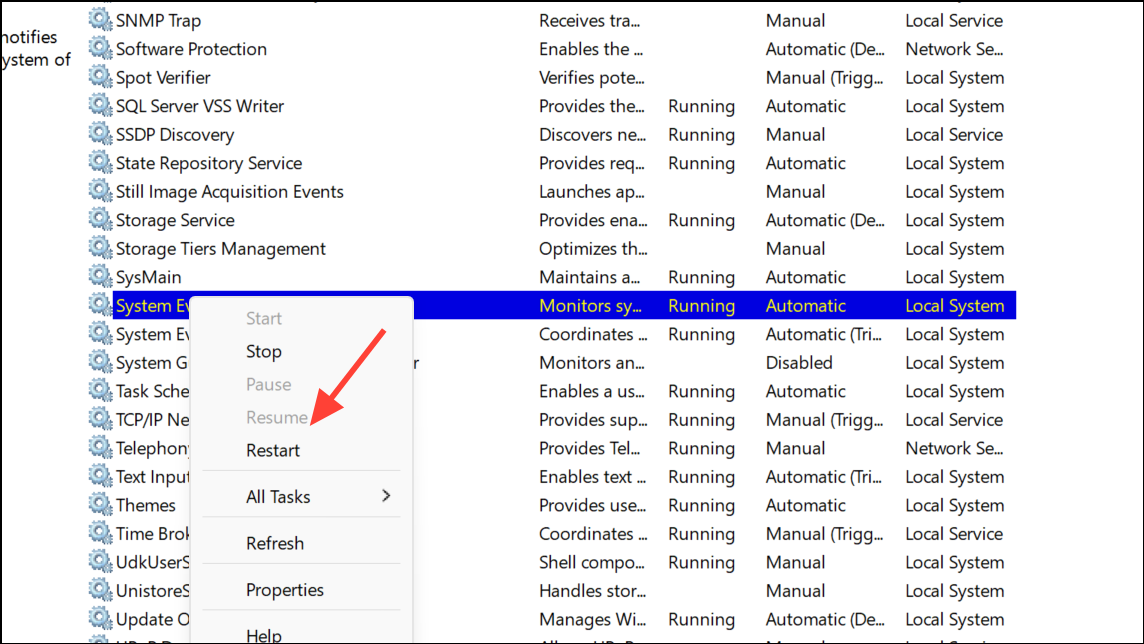The width and height of the screenshot is (1144, 644).
Task: Click the 'Enables text ...' description cell
Action: tap(592, 477)
